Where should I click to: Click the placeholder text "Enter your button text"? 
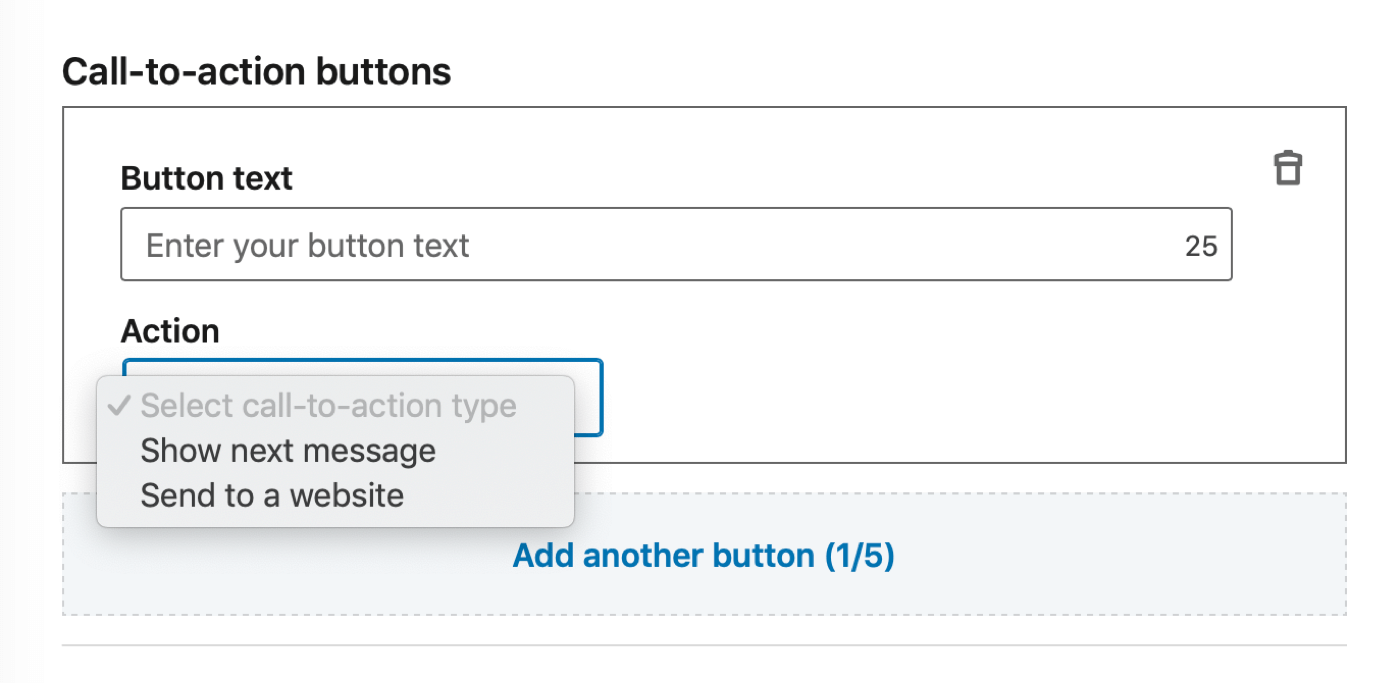tap(307, 245)
